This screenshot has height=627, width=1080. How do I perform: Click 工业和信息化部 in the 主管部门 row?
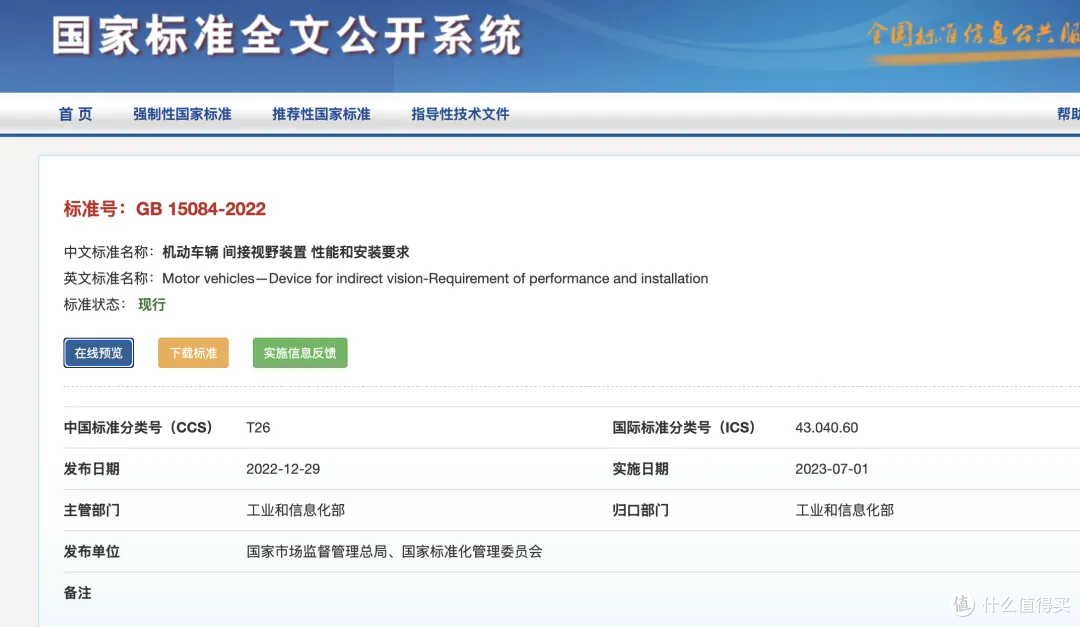[295, 511]
